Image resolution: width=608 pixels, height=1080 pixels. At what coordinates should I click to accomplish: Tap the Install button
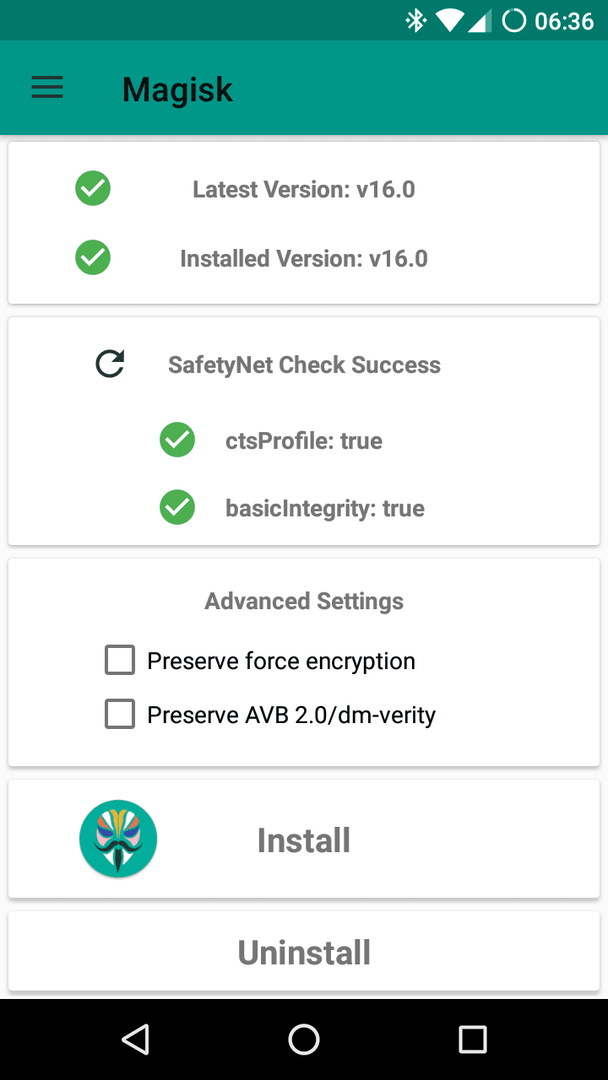click(x=304, y=839)
